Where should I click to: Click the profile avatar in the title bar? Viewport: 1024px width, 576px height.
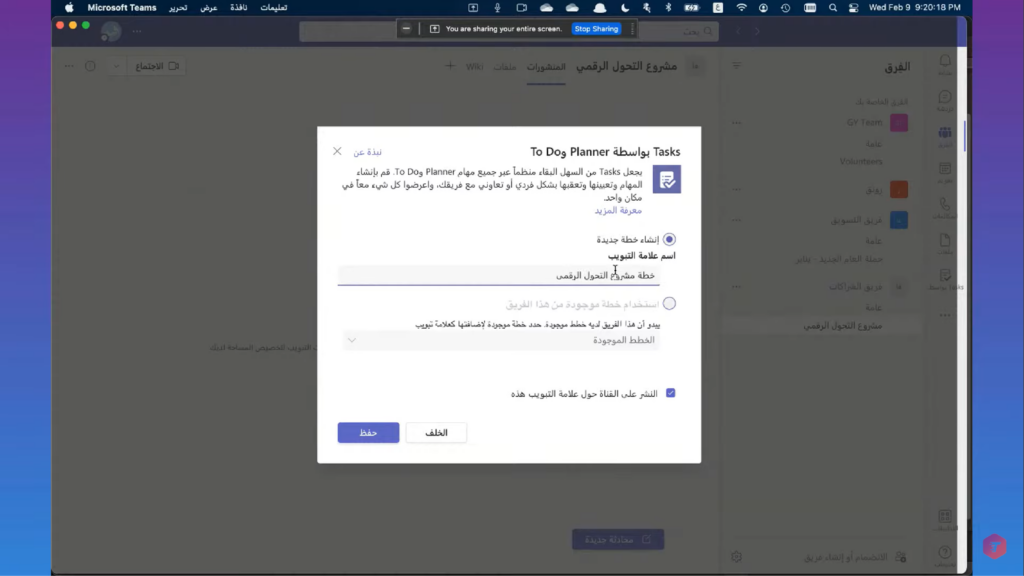[x=111, y=31]
